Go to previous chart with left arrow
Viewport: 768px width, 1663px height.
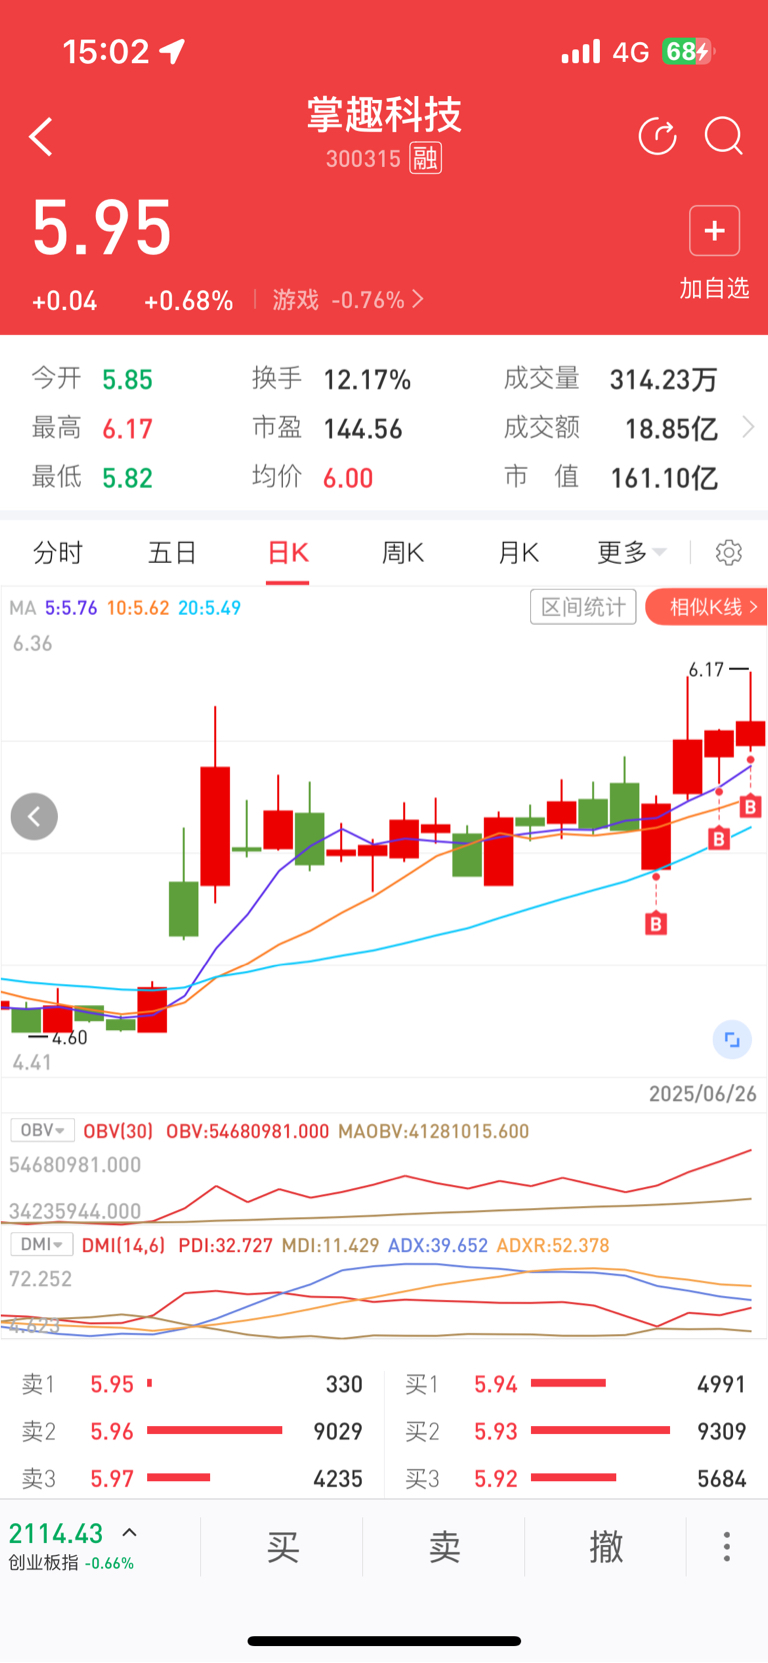34,816
